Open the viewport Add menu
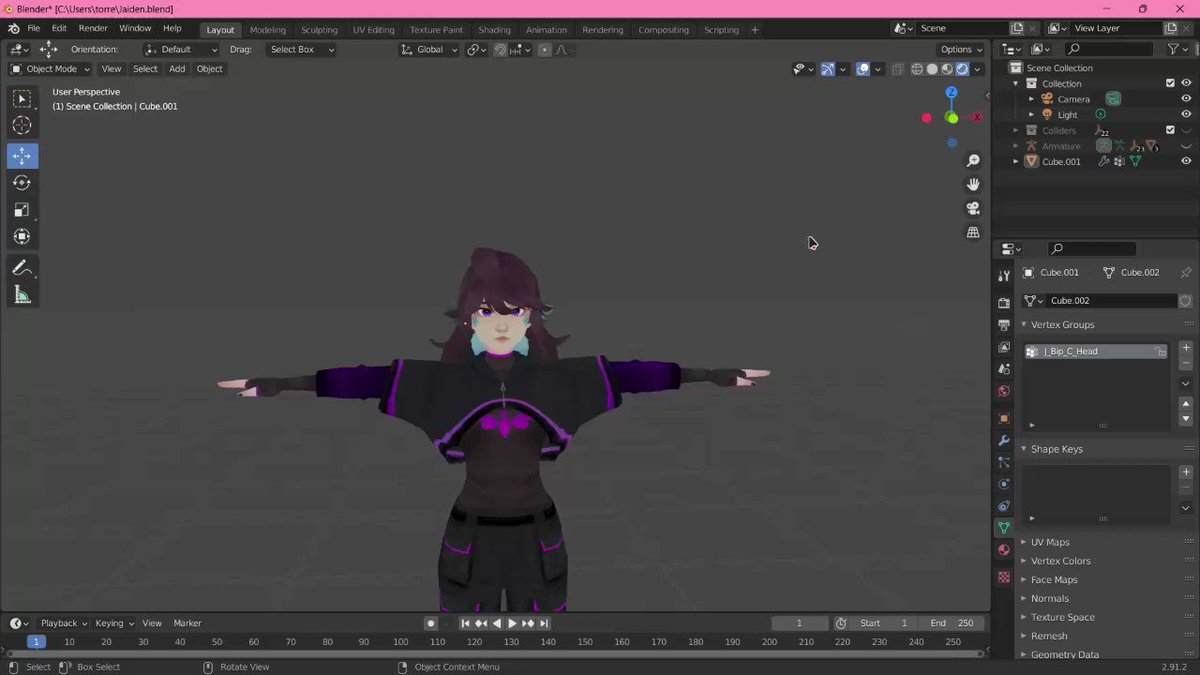This screenshot has width=1200, height=675. click(x=177, y=69)
